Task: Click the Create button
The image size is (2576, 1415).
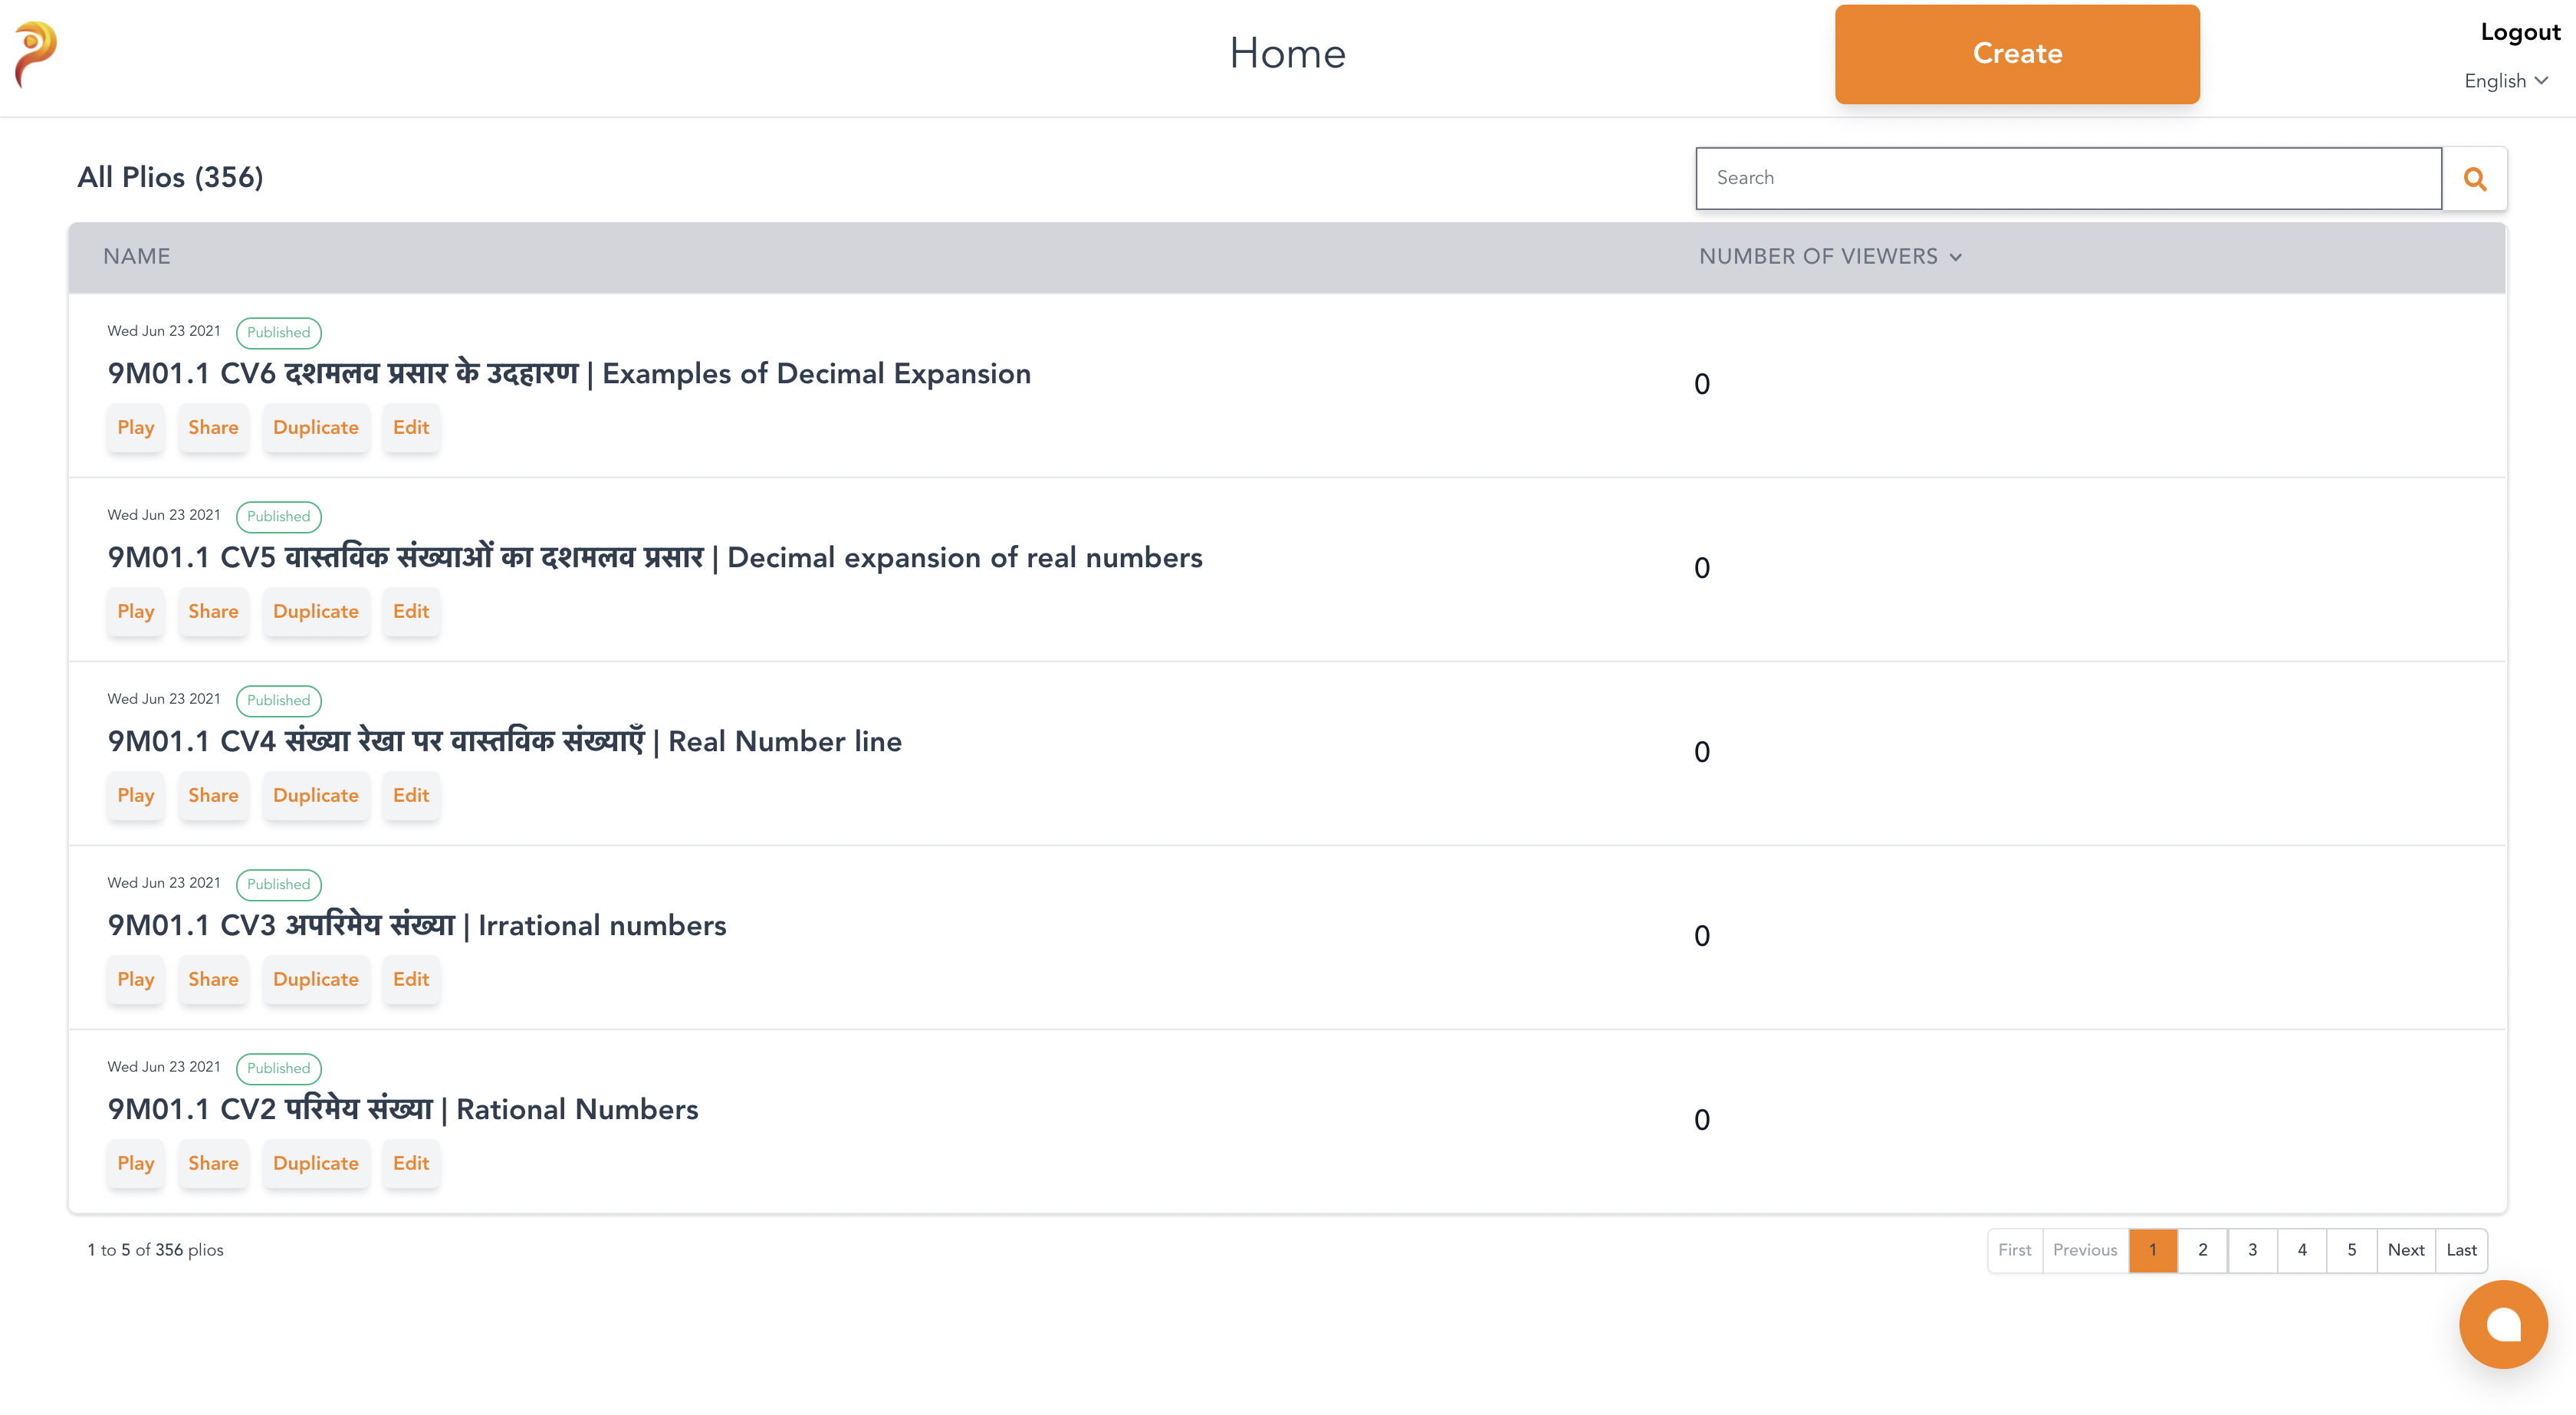Action: [2016, 54]
